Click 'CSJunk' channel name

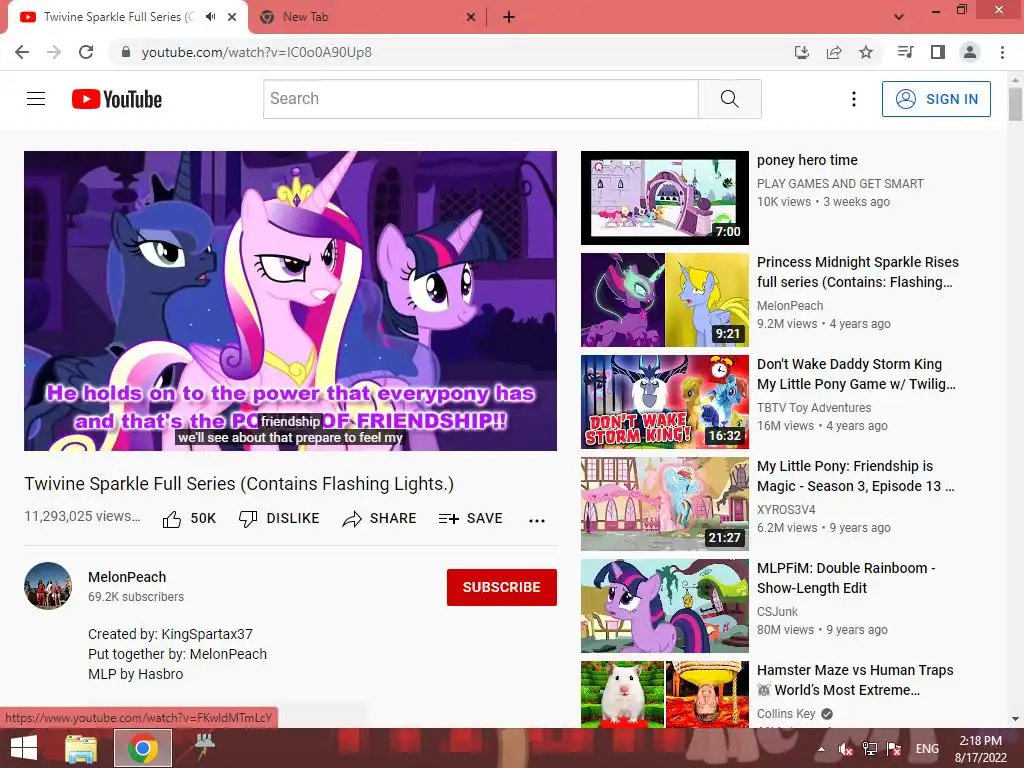coord(777,611)
